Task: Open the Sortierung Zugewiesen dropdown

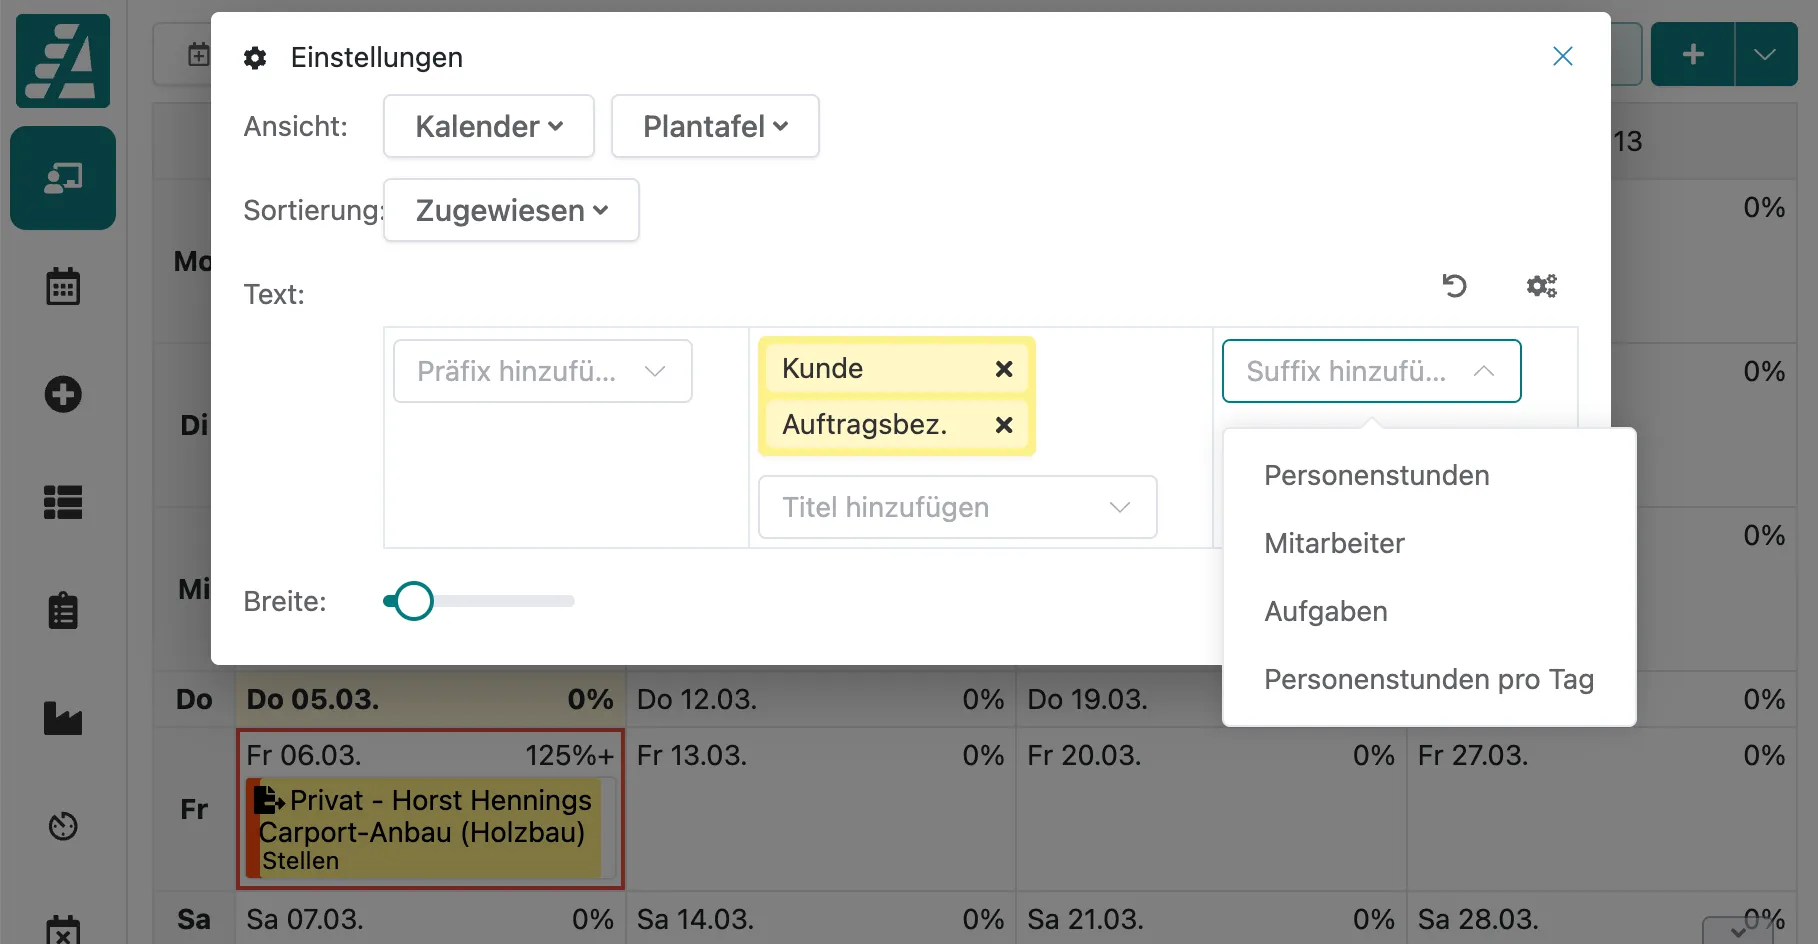Action: pos(510,210)
